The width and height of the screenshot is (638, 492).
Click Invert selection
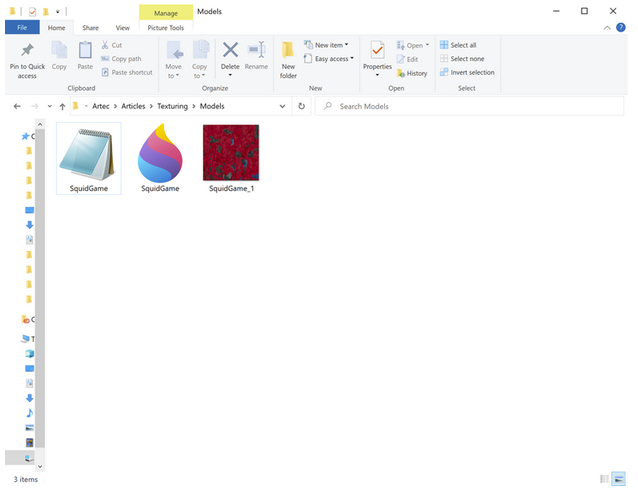tap(468, 72)
